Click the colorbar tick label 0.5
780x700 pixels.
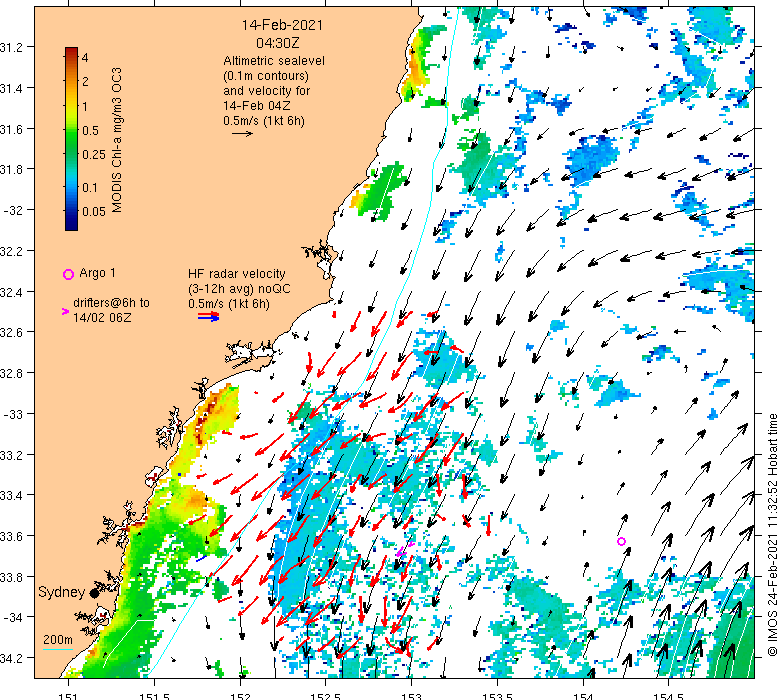pyautogui.click(x=91, y=131)
